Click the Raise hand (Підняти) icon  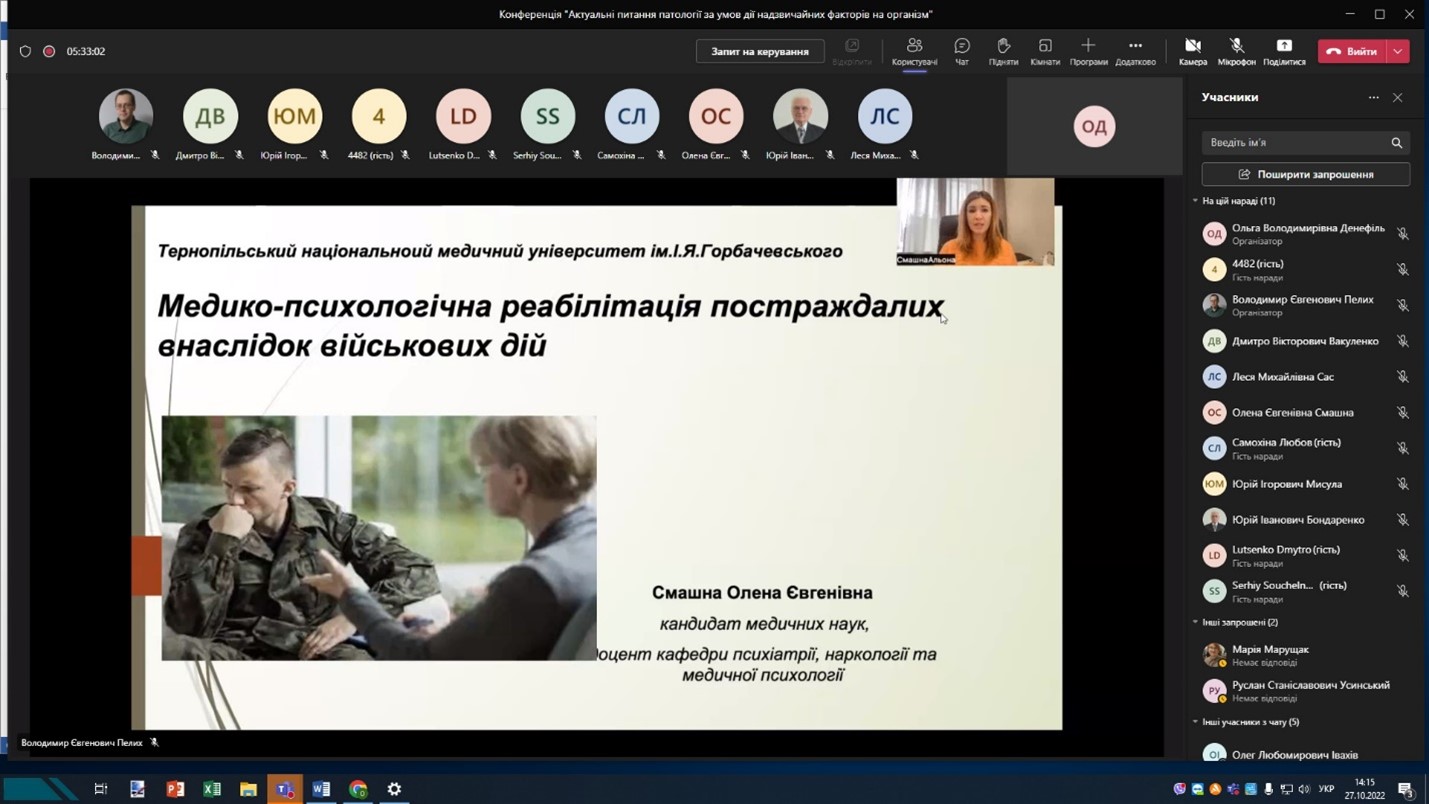[1003, 47]
